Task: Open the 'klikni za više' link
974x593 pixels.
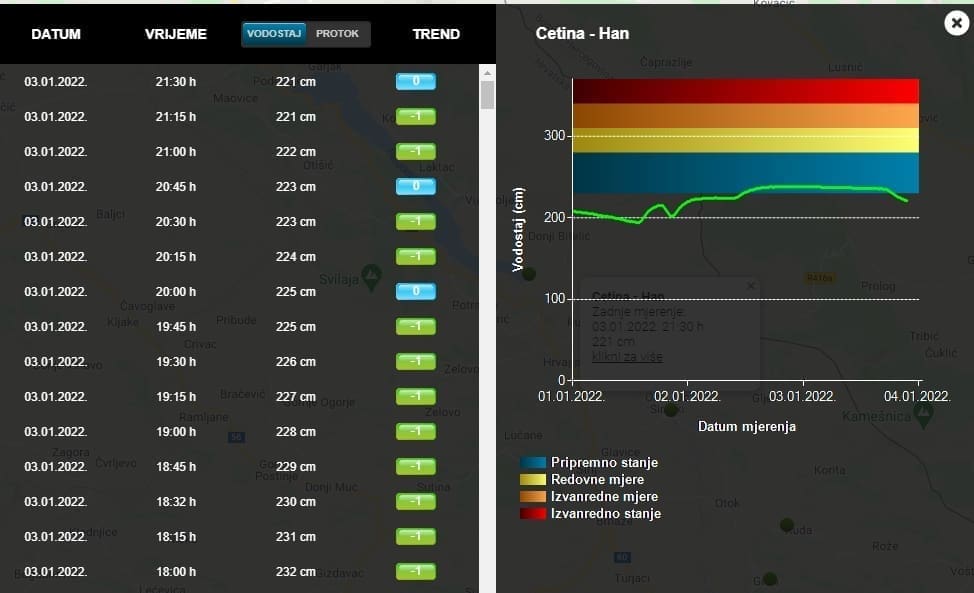Action: click(627, 357)
